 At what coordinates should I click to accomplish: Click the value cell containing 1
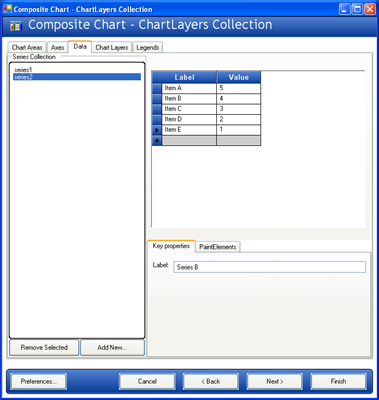click(x=238, y=130)
